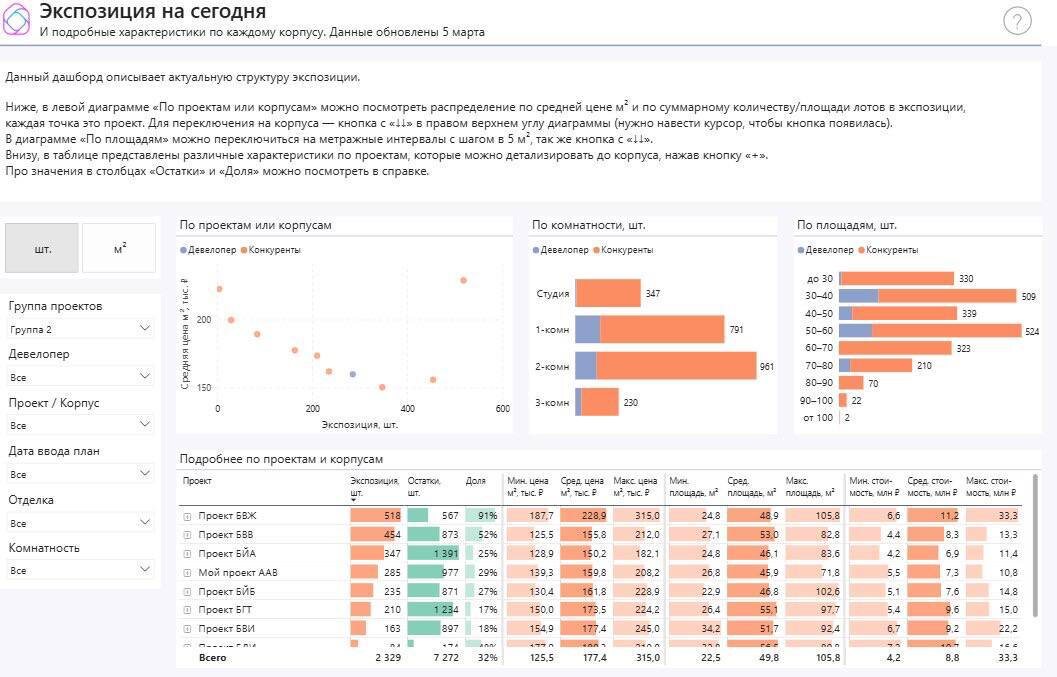Image resolution: width=1057 pixels, height=677 pixels.
Task: Expand the Проект БГТ row
Action: [x=187, y=610]
